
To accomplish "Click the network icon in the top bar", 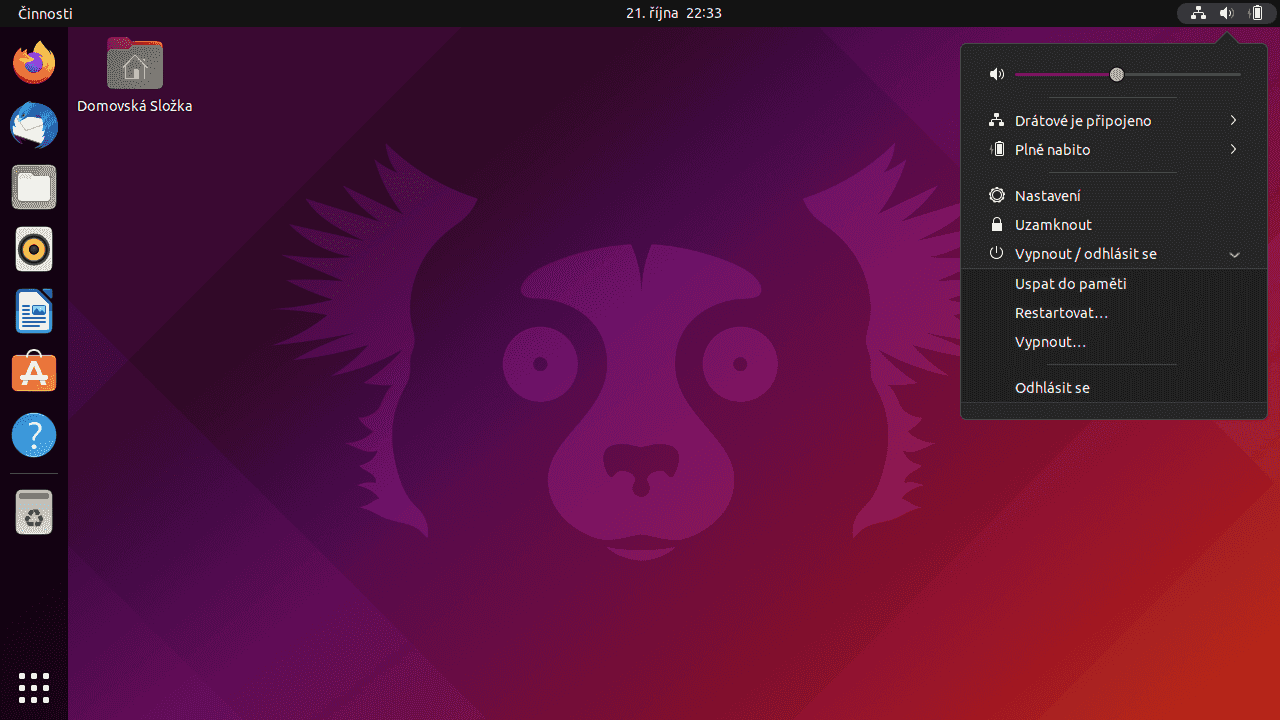I will 1197,13.
